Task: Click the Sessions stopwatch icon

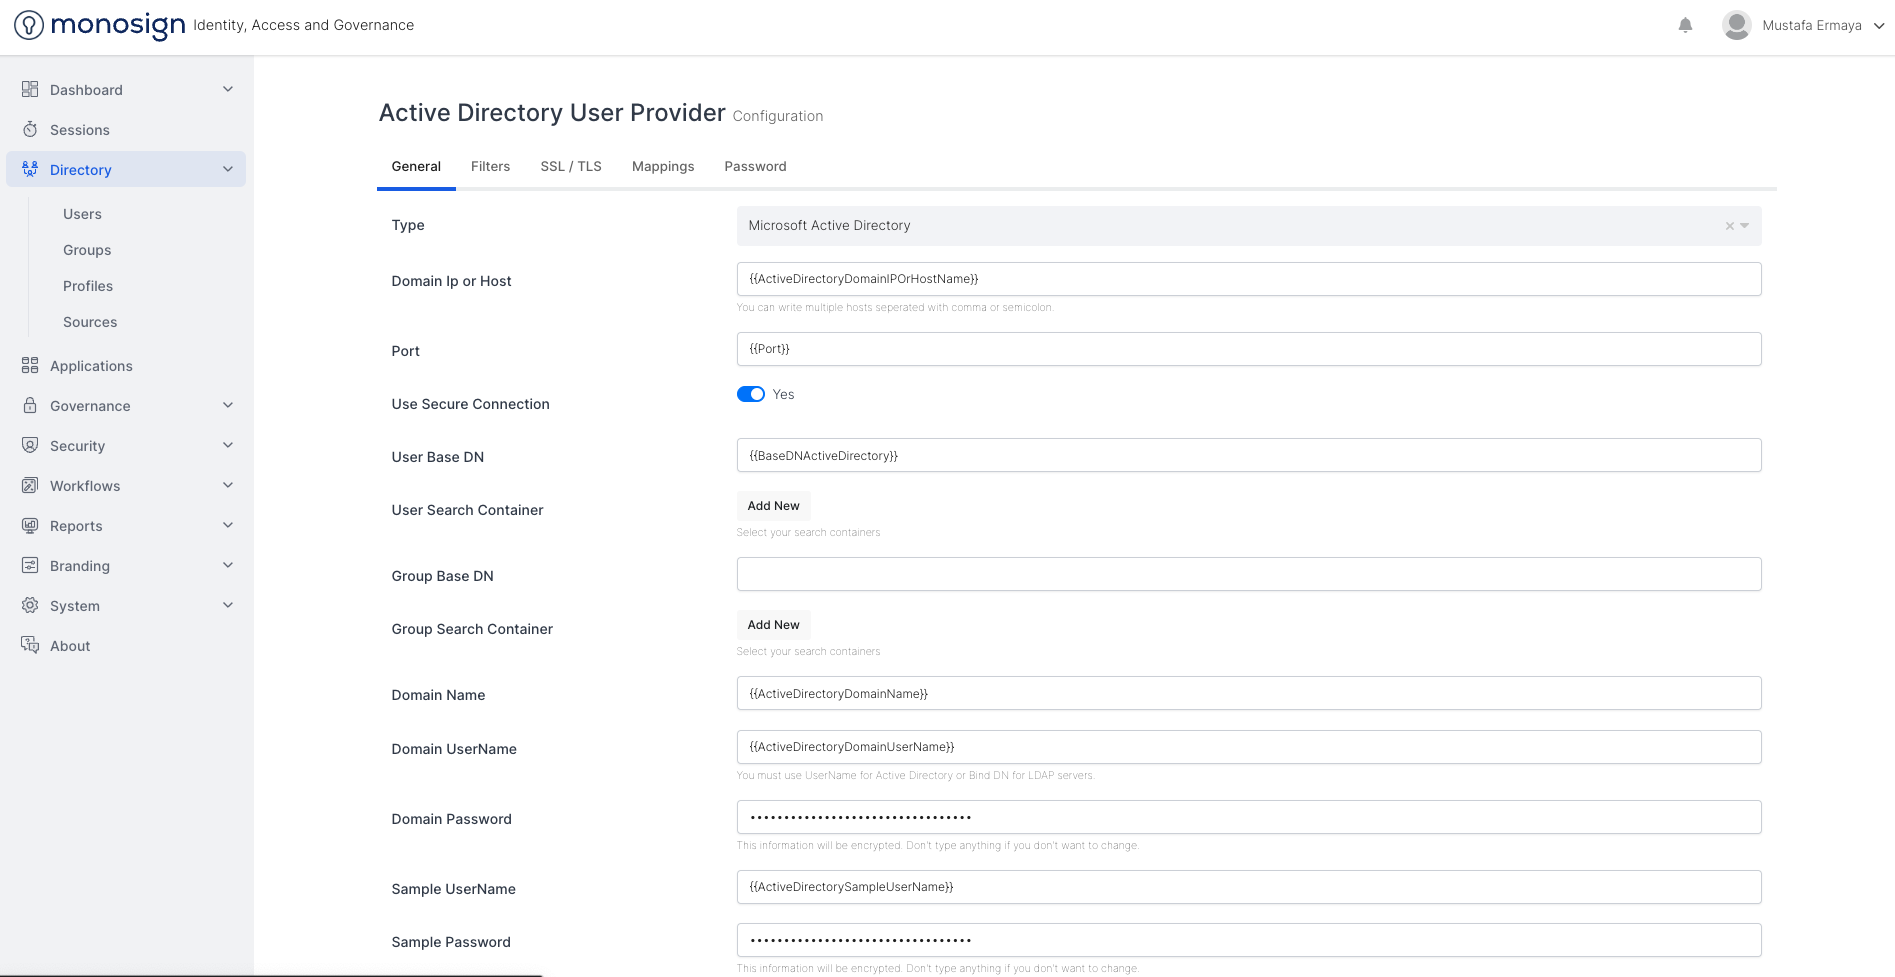Action: tap(30, 130)
